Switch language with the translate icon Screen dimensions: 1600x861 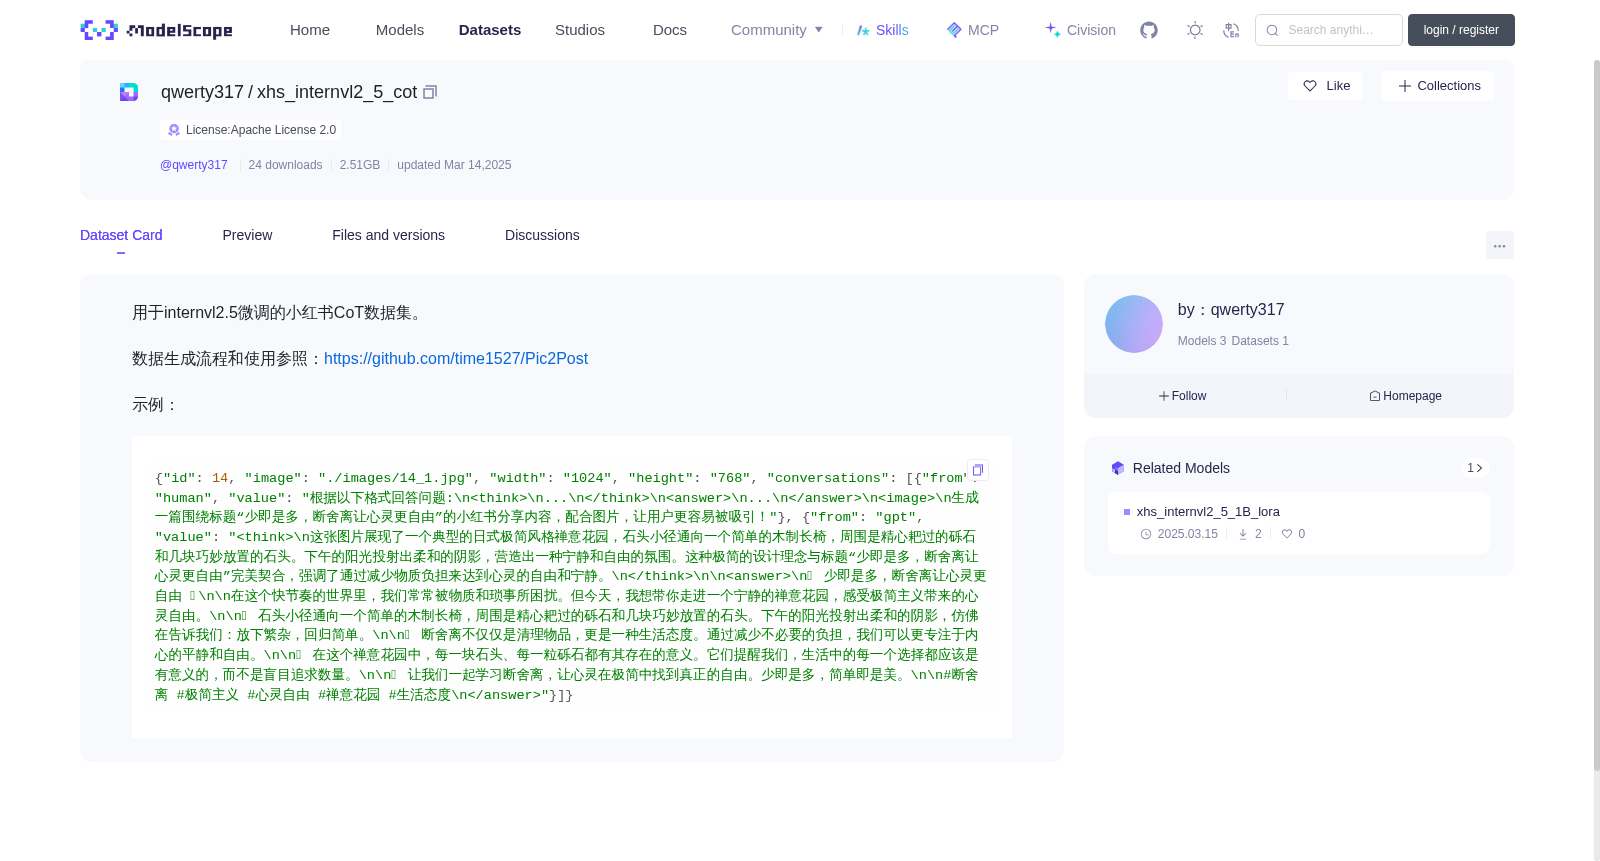pos(1231,30)
